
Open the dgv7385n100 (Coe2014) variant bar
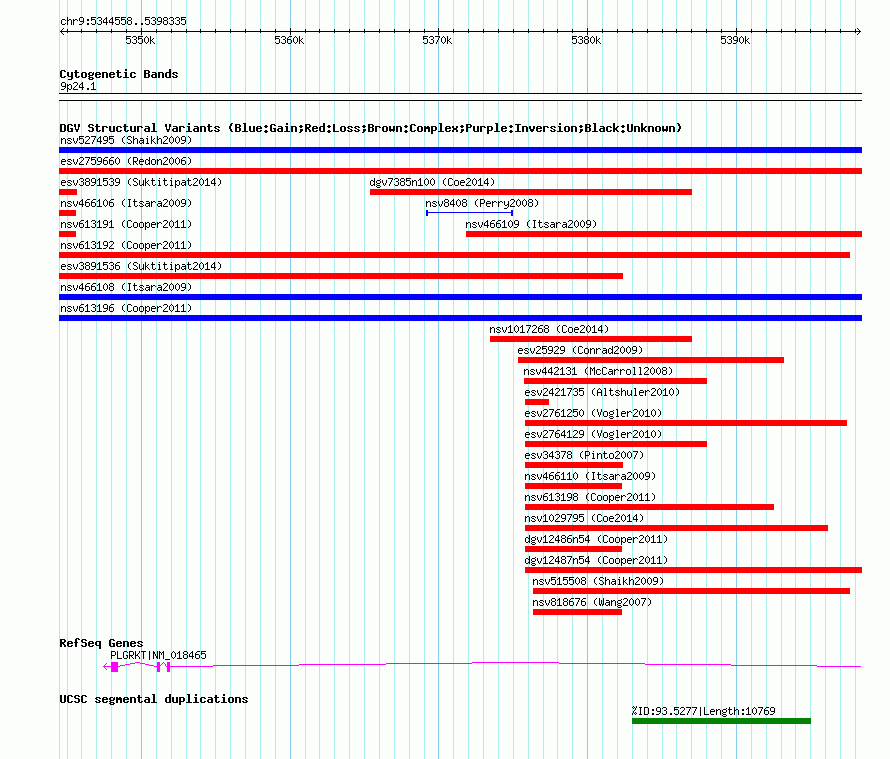pos(531,192)
